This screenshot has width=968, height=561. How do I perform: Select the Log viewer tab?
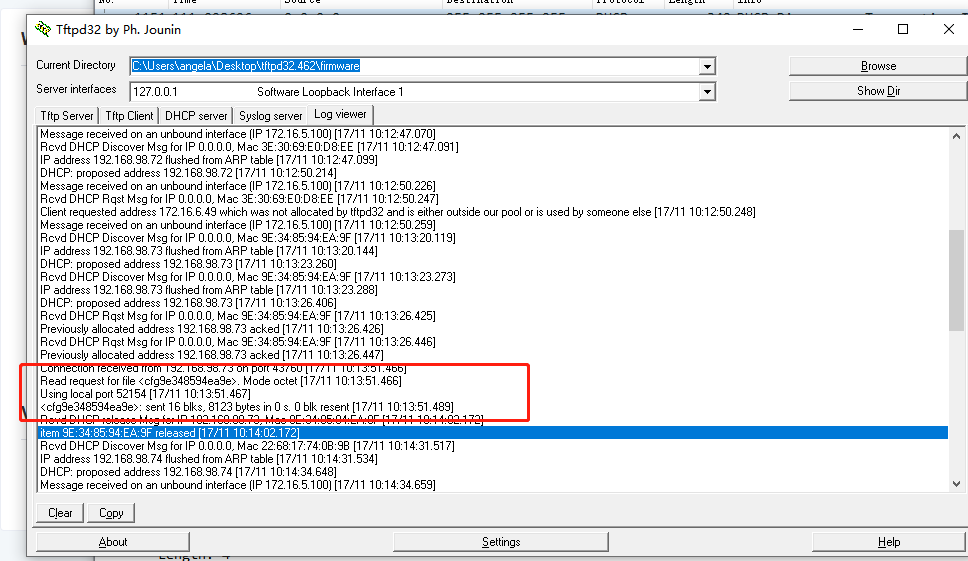(340, 114)
